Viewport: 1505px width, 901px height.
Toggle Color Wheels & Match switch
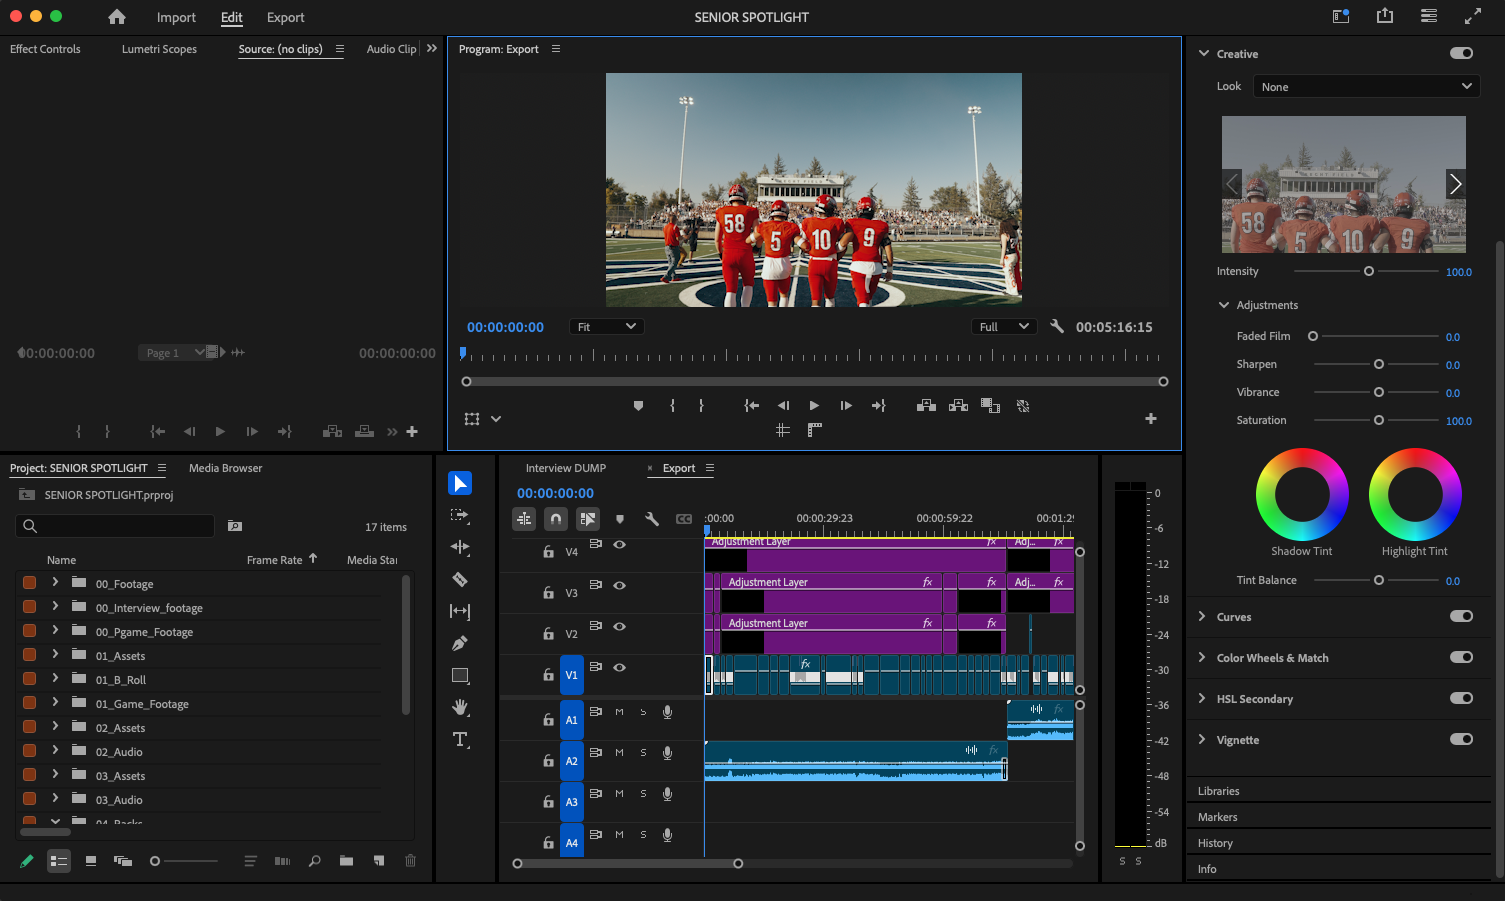[x=1461, y=657]
